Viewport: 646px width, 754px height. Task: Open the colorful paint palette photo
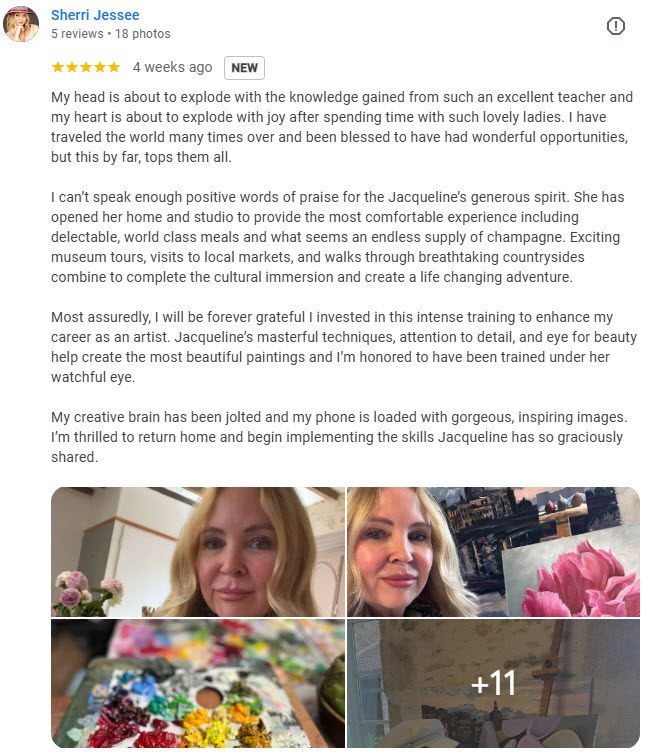(198, 683)
